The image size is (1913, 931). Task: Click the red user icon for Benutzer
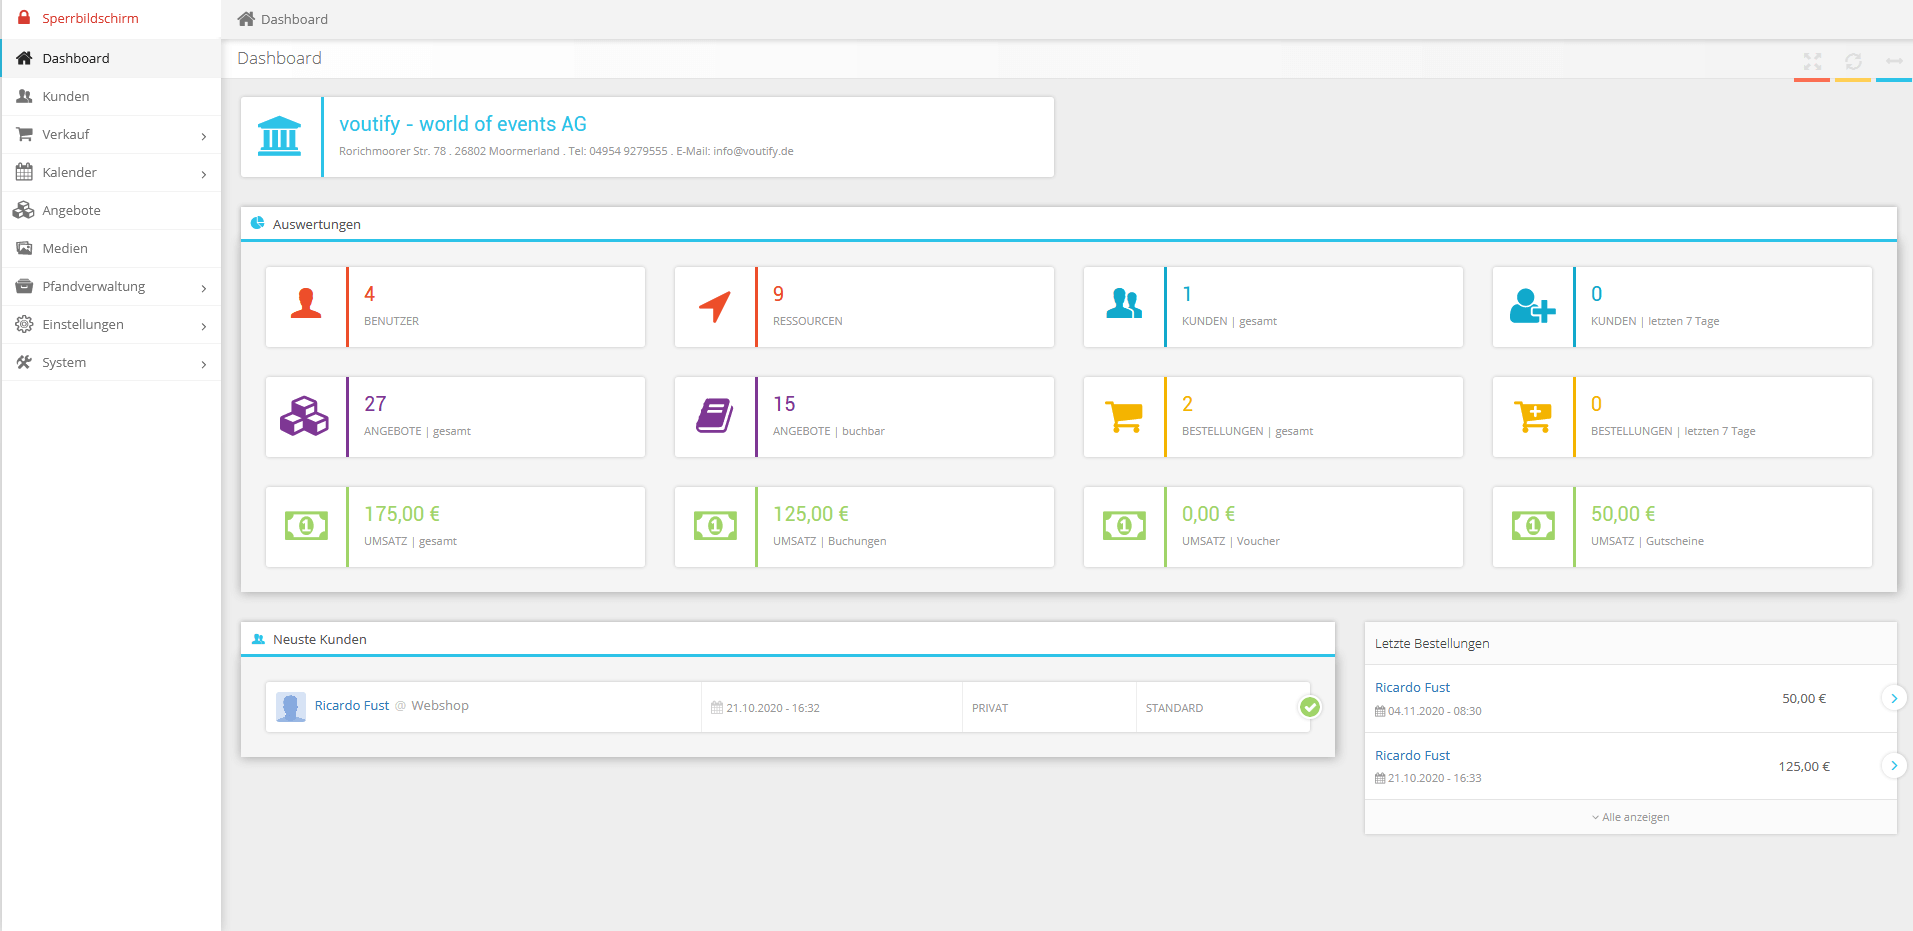click(306, 305)
